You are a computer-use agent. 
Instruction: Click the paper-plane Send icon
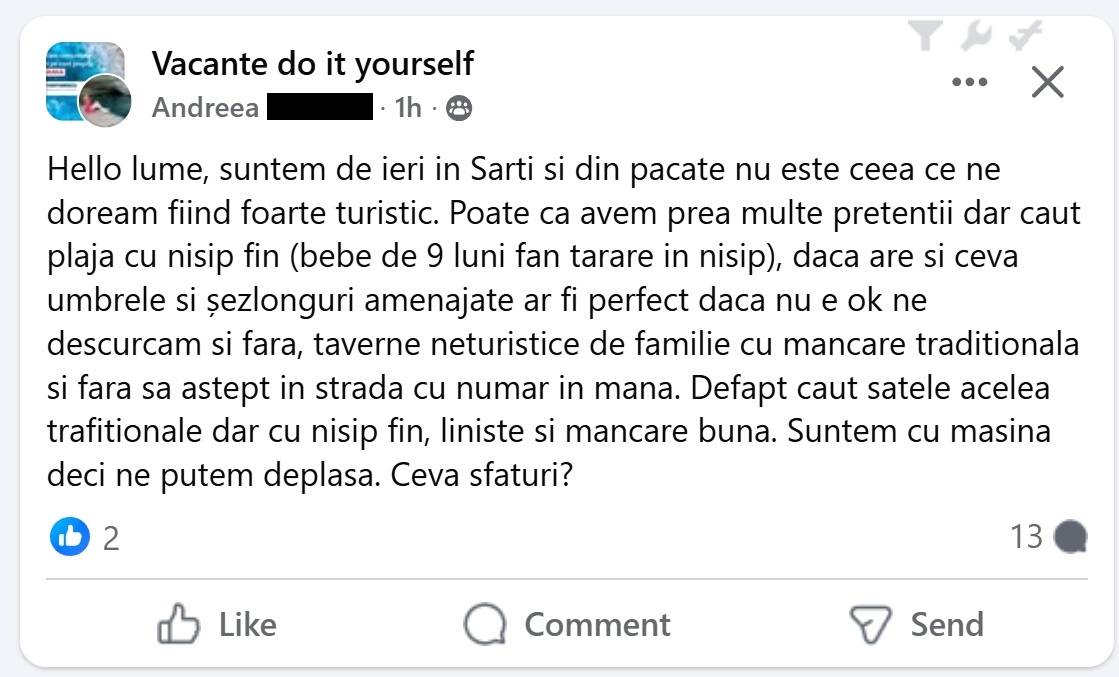[869, 625]
